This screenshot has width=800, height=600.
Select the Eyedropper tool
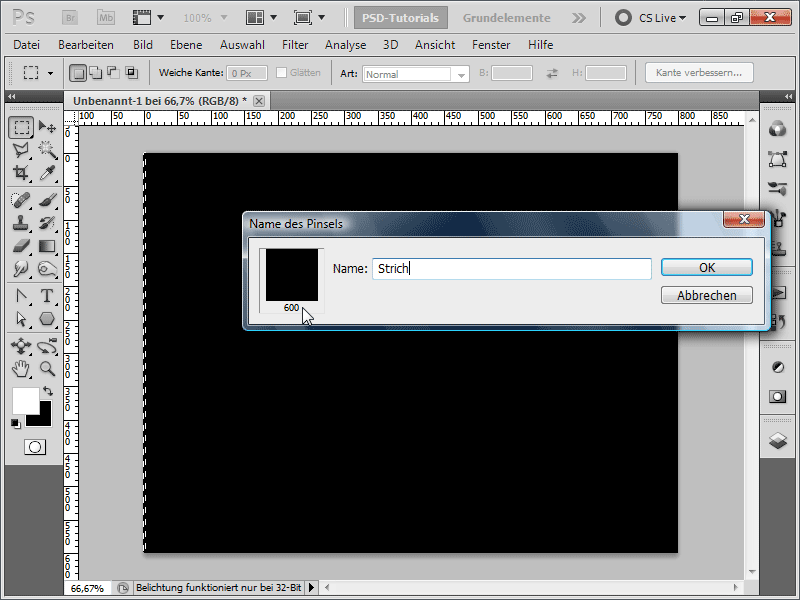click(x=47, y=173)
